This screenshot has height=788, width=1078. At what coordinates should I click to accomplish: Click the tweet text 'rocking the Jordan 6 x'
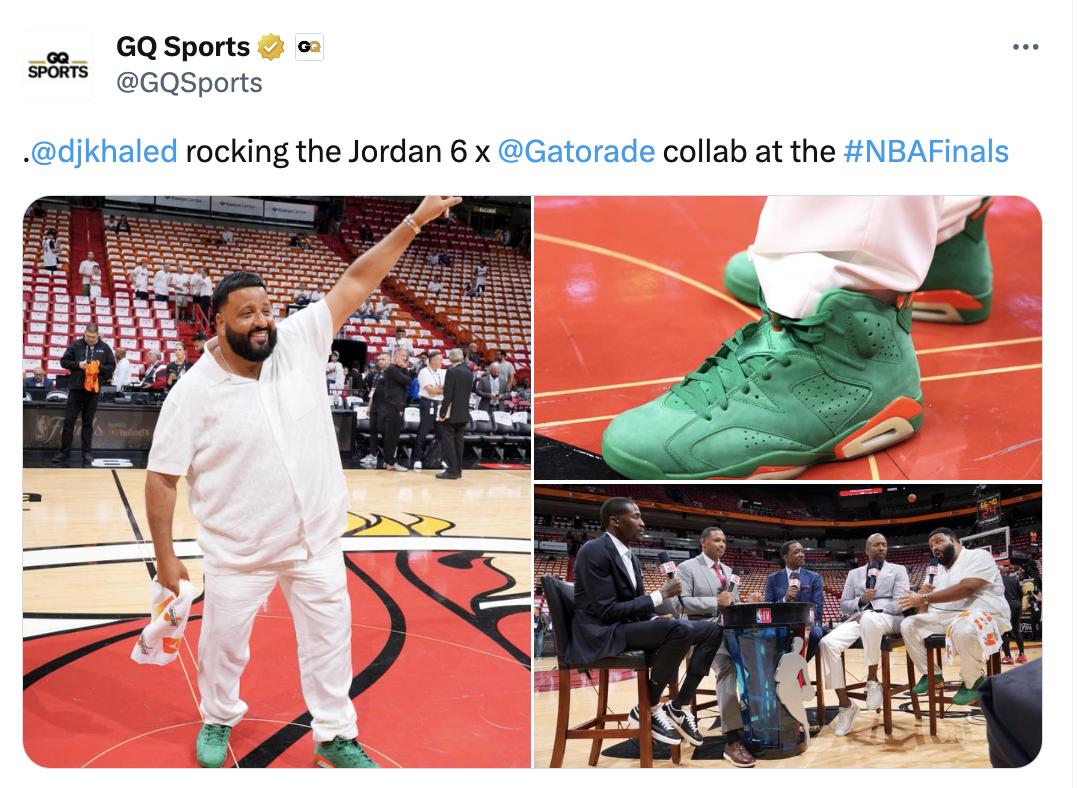tap(338, 151)
